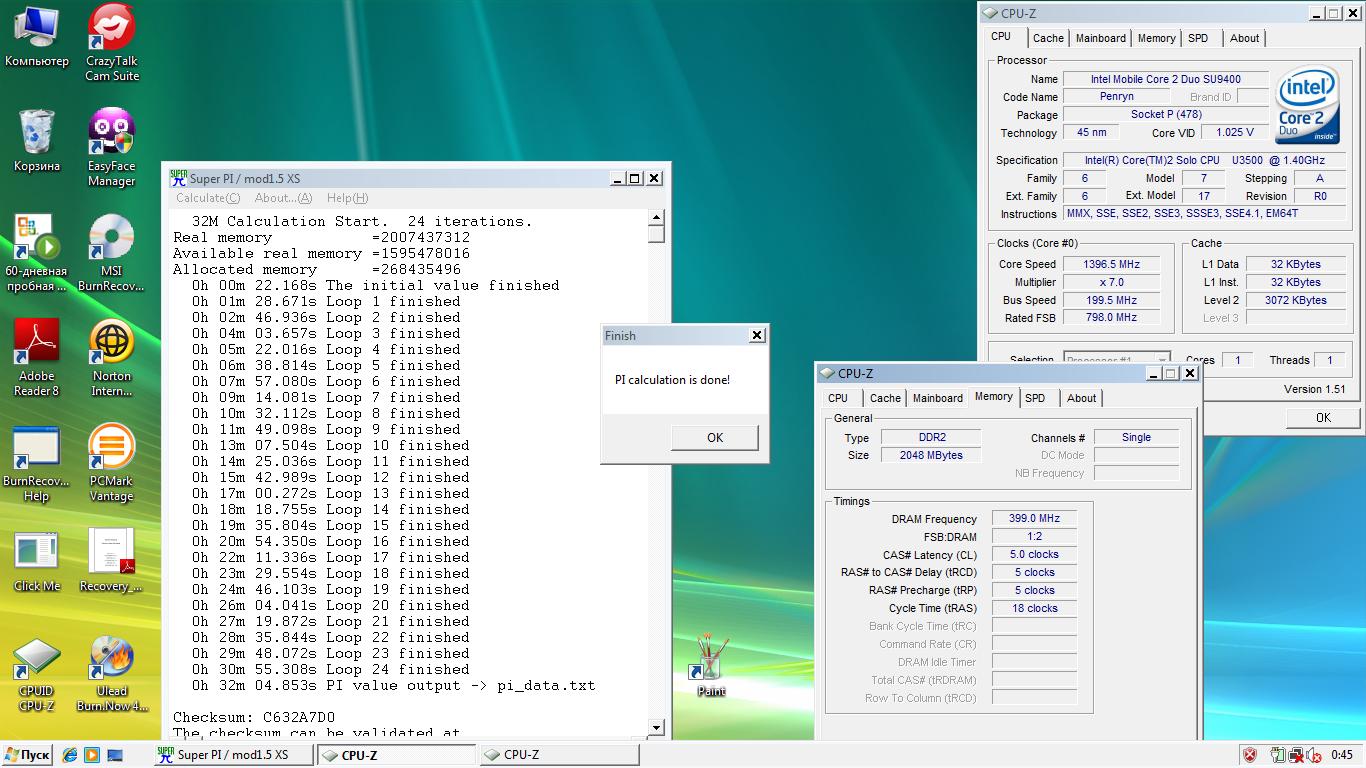Viewport: 1366px width, 768px height.
Task: Click the memory Size field 2048 MBytes
Action: click(x=933, y=455)
